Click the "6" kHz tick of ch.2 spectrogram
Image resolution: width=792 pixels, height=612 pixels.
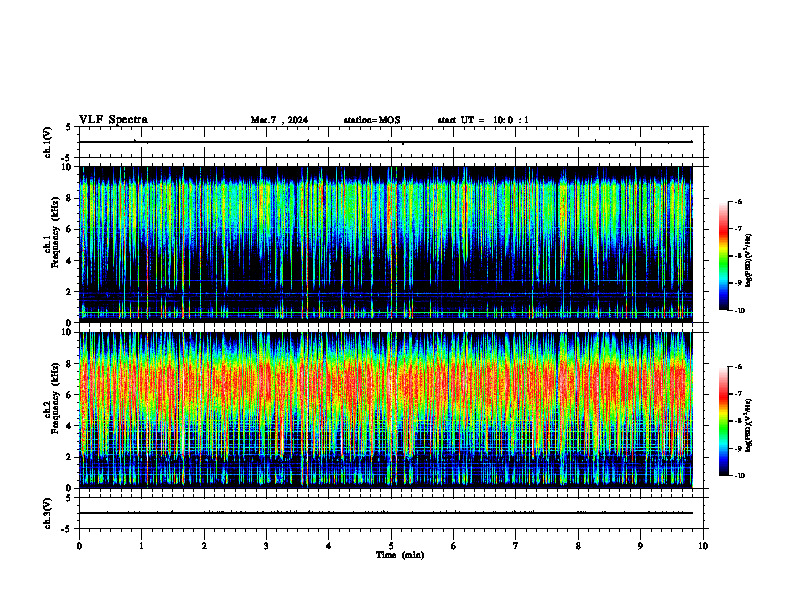click(x=70, y=395)
